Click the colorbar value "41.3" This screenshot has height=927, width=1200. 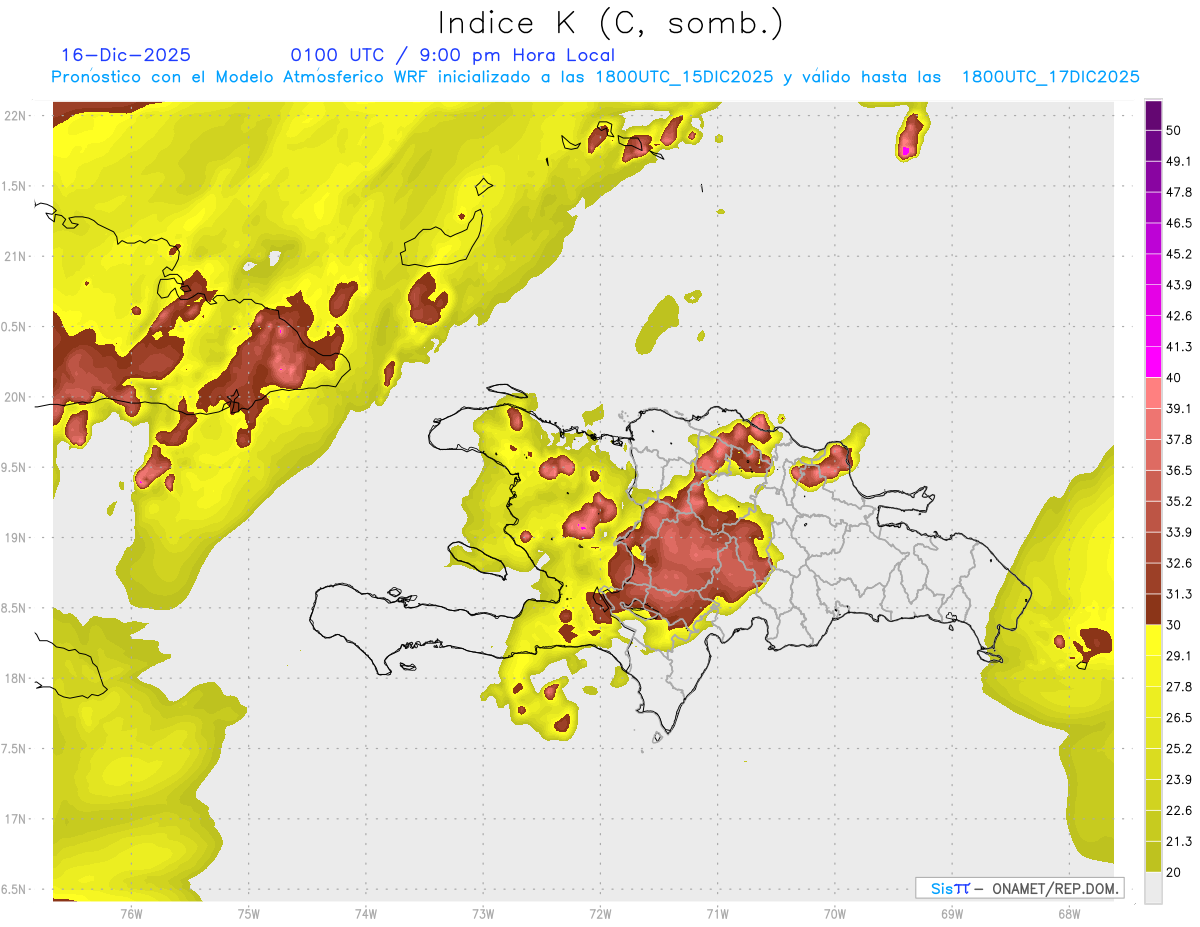1179,347
